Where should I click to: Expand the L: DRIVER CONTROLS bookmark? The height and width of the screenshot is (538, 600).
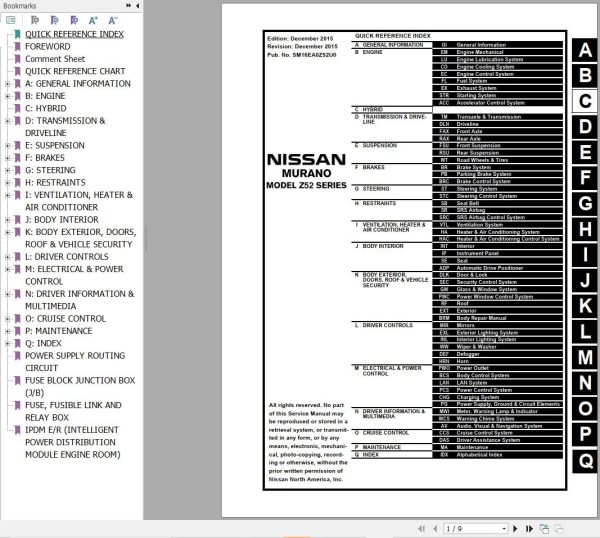click(x=8, y=257)
